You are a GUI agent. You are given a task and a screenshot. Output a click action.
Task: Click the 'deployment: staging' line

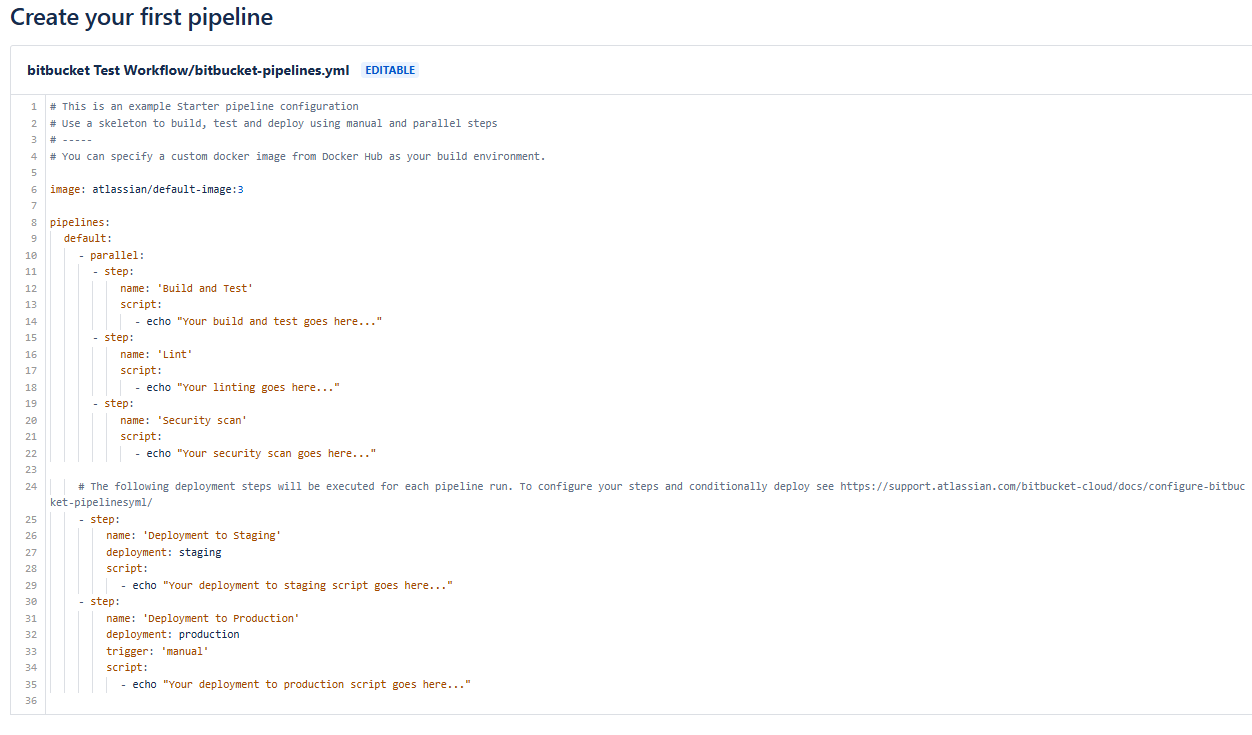[164, 552]
